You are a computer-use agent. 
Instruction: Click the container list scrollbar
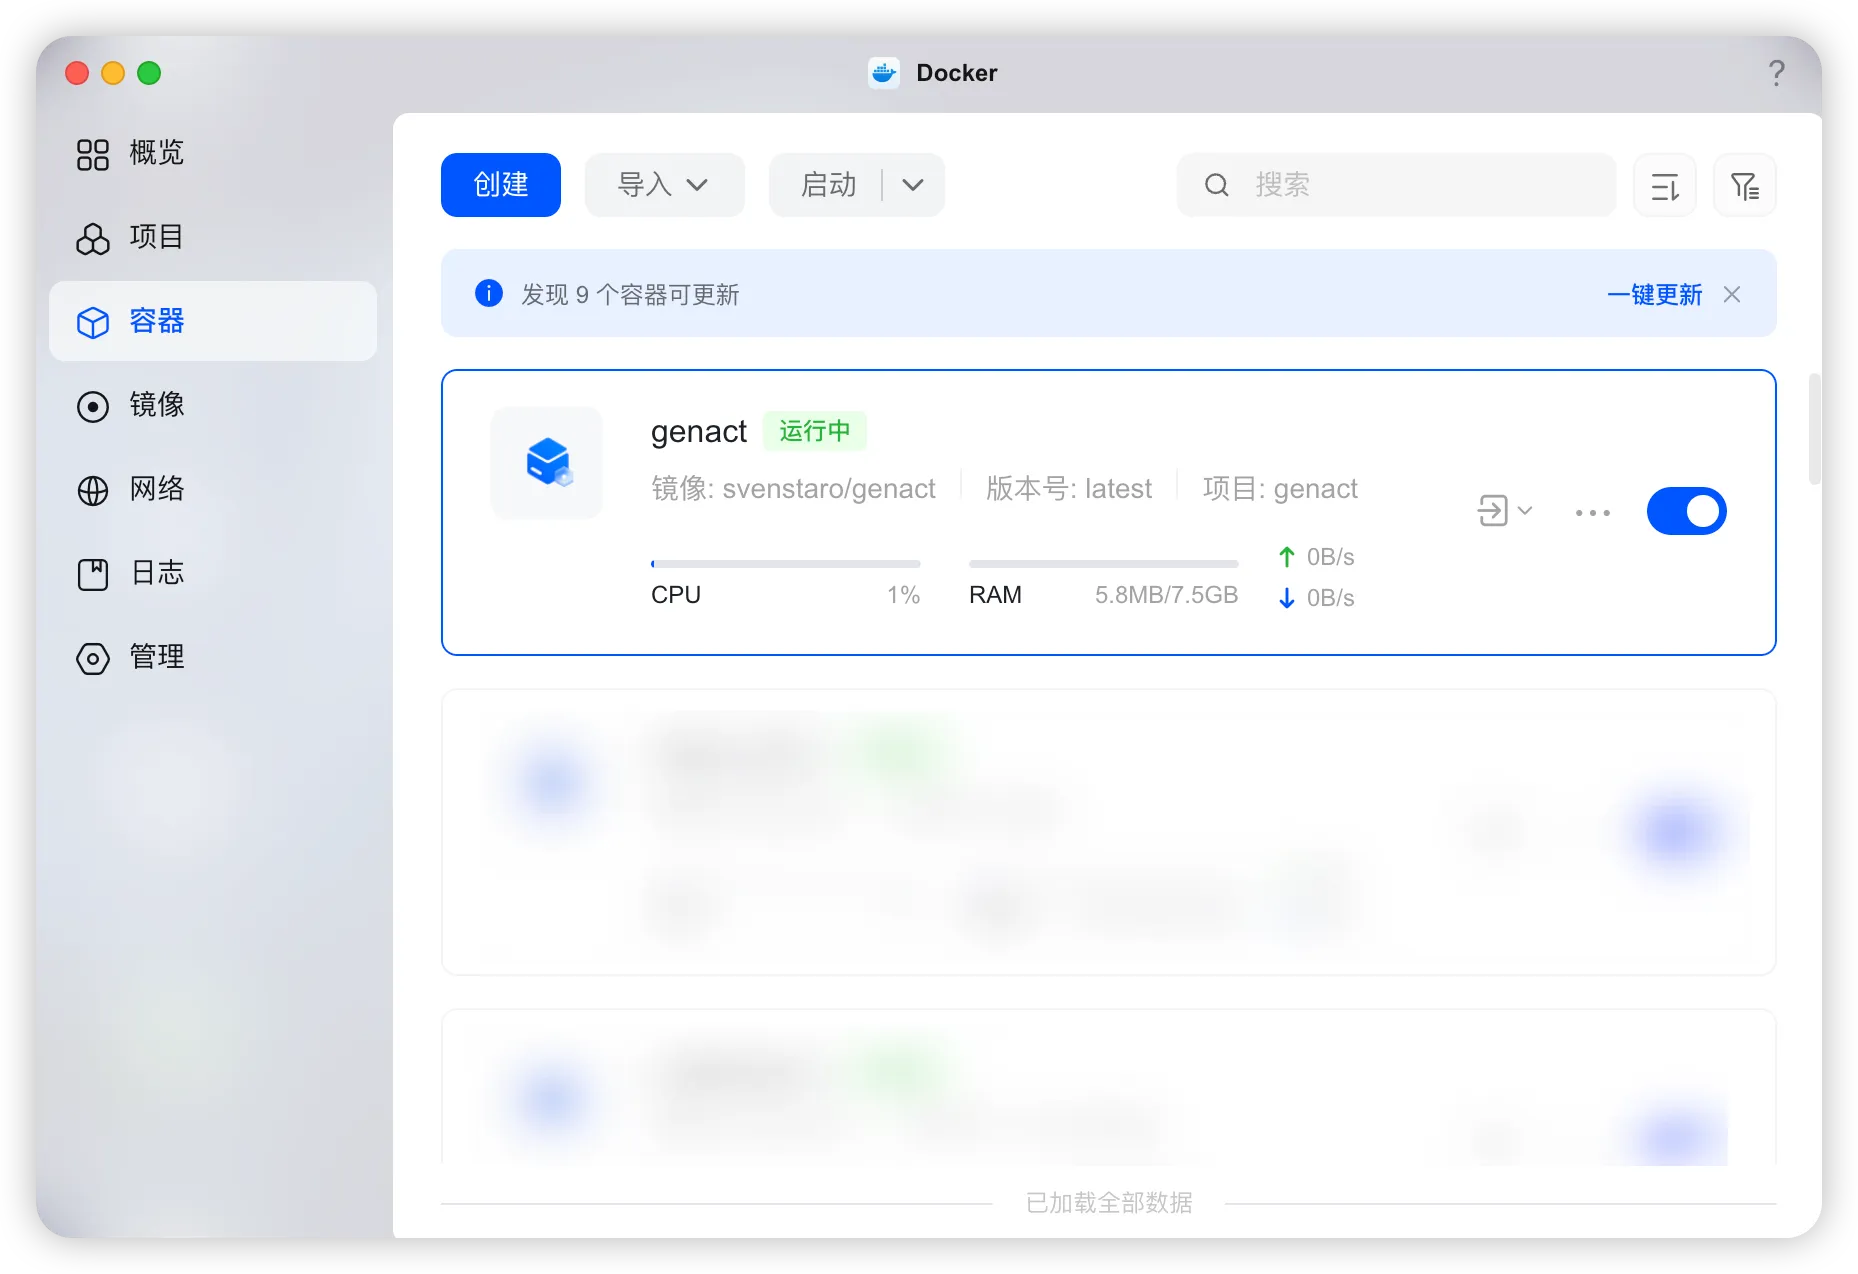click(x=1814, y=429)
